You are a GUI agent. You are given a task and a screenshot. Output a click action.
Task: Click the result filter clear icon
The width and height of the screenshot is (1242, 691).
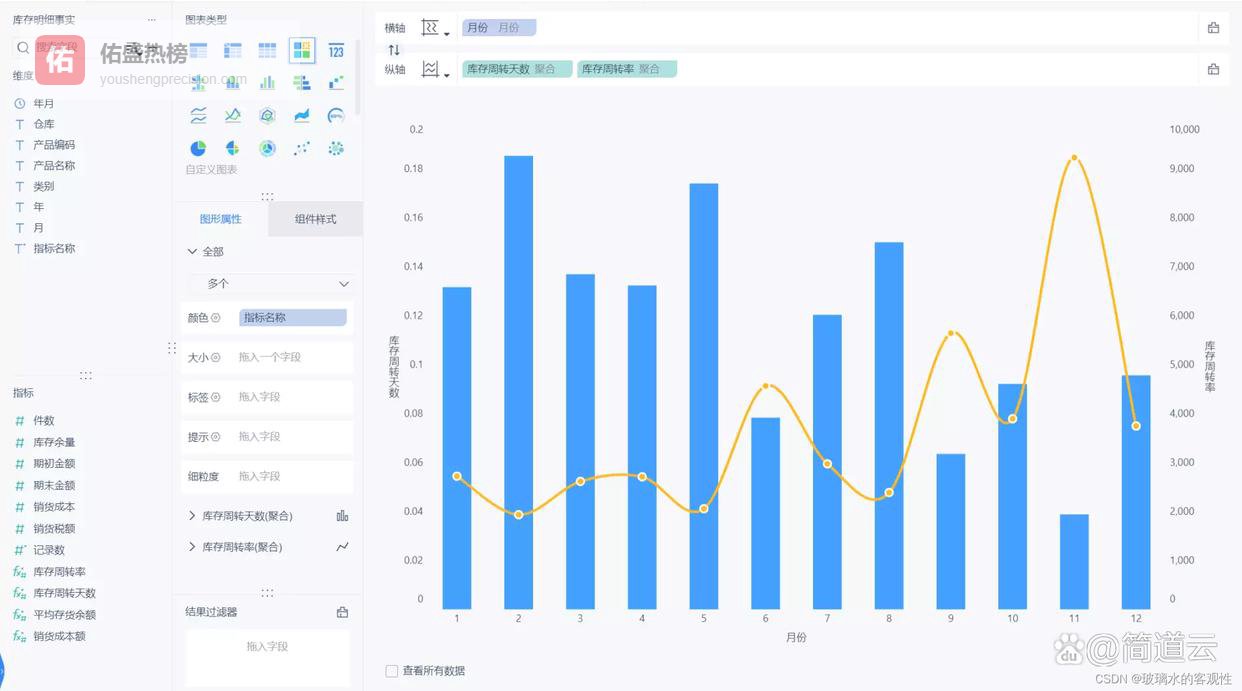342,612
